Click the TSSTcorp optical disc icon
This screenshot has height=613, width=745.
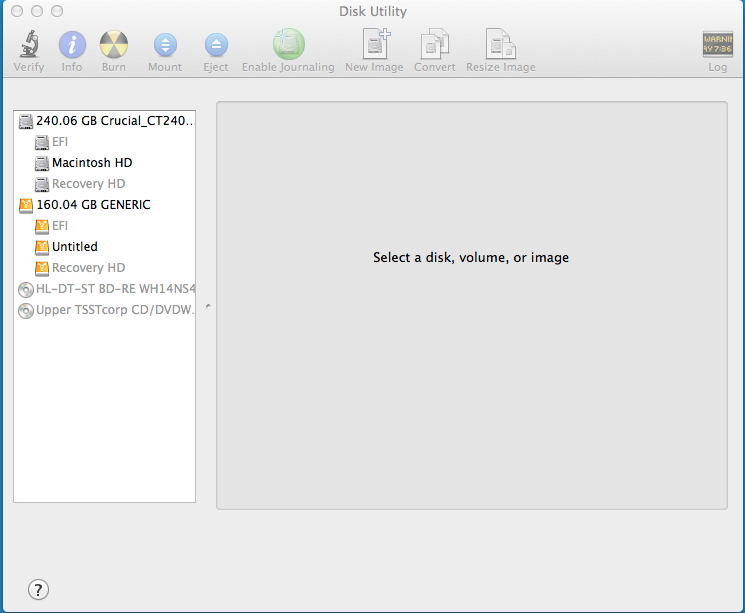(x=26, y=310)
